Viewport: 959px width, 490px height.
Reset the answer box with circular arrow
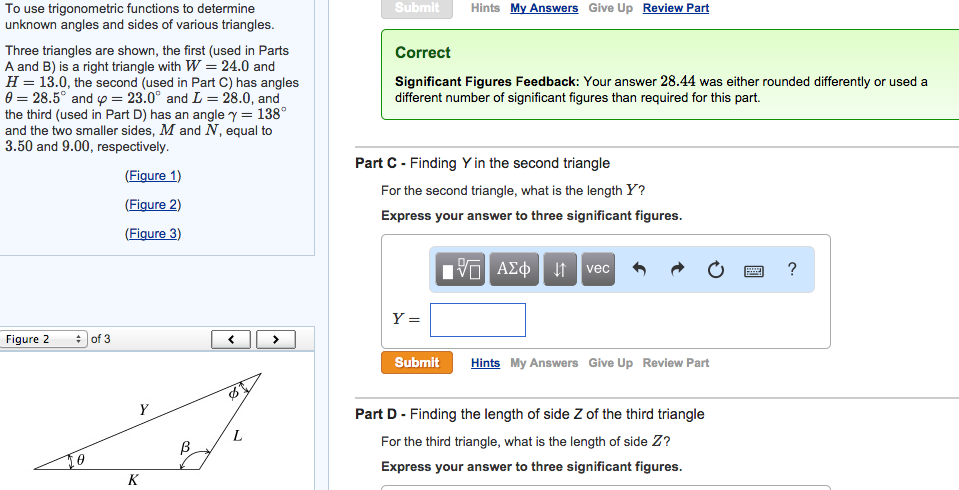pyautogui.click(x=716, y=269)
